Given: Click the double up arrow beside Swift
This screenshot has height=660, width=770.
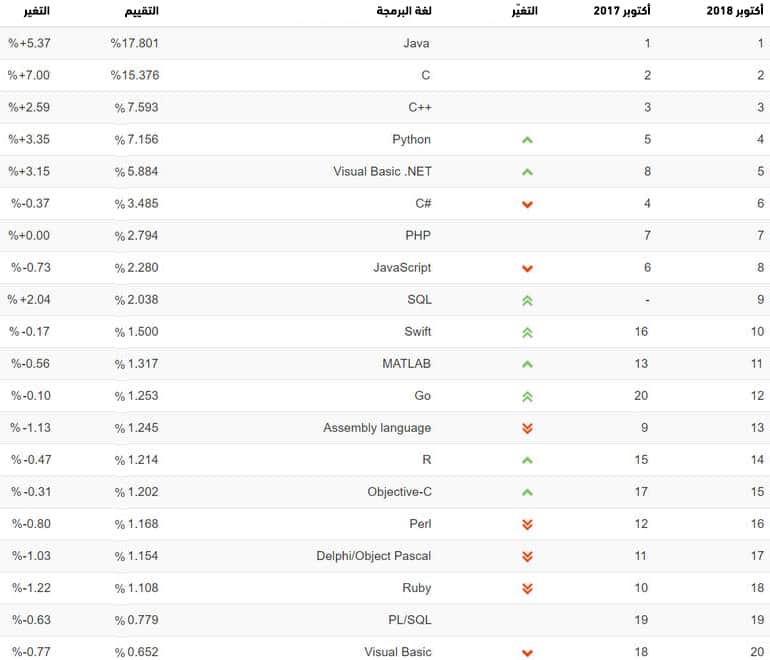Looking at the screenshot, I should pyautogui.click(x=527, y=332).
